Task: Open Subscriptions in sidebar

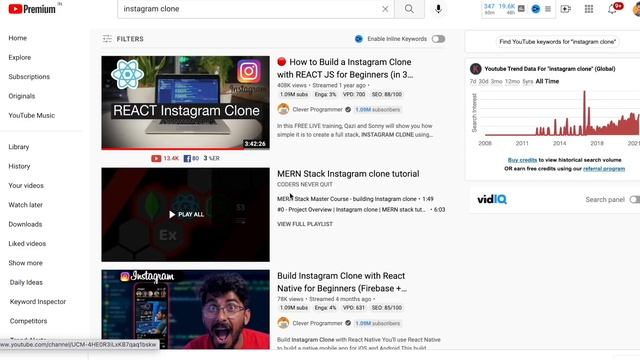Action: click(x=29, y=77)
